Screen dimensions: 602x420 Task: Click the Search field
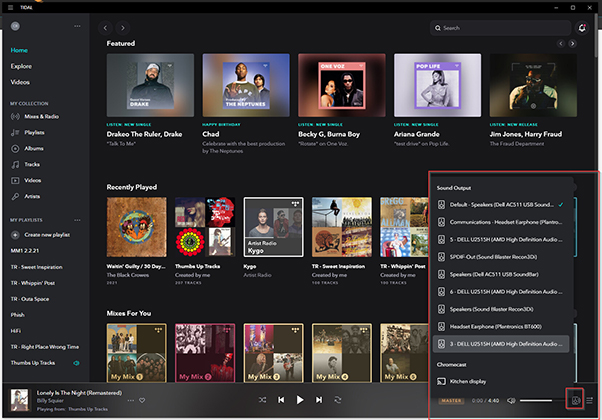pyautogui.click(x=501, y=28)
